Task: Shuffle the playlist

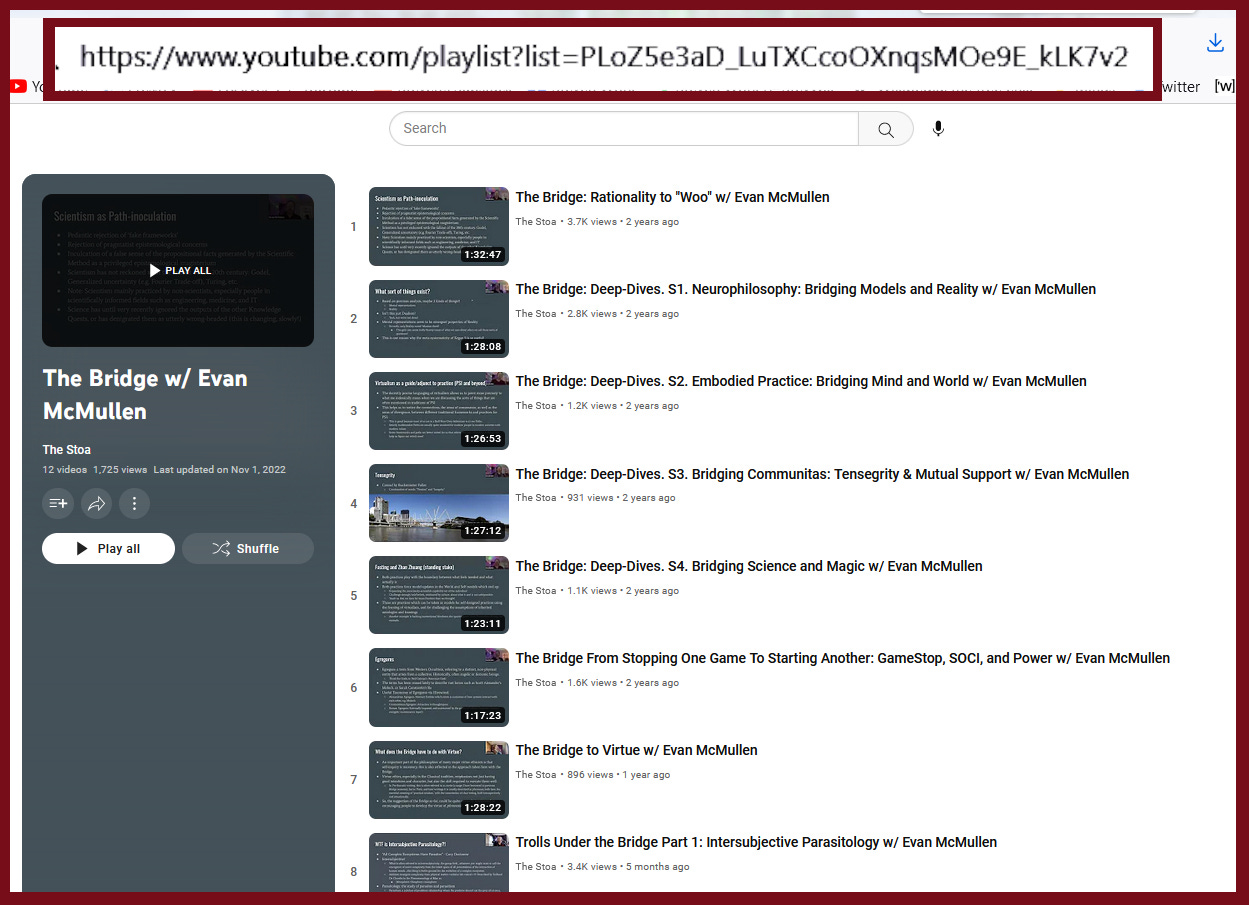Action: tap(248, 549)
